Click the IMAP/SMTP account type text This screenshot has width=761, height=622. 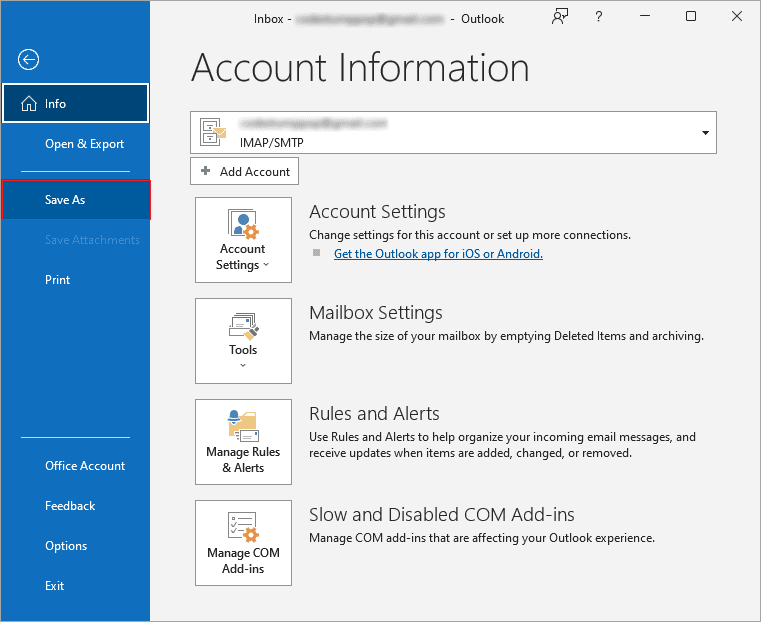click(272, 143)
